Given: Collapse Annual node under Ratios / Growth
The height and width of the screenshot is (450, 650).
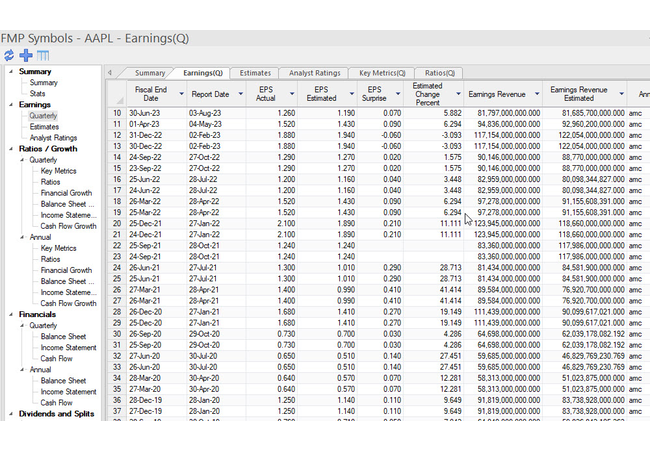Looking at the screenshot, I should pos(22,237).
